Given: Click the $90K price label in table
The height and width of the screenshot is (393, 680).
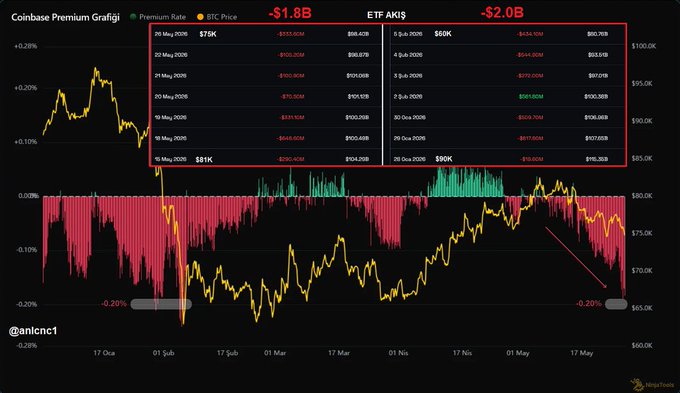Looking at the screenshot, I should click(x=444, y=159).
